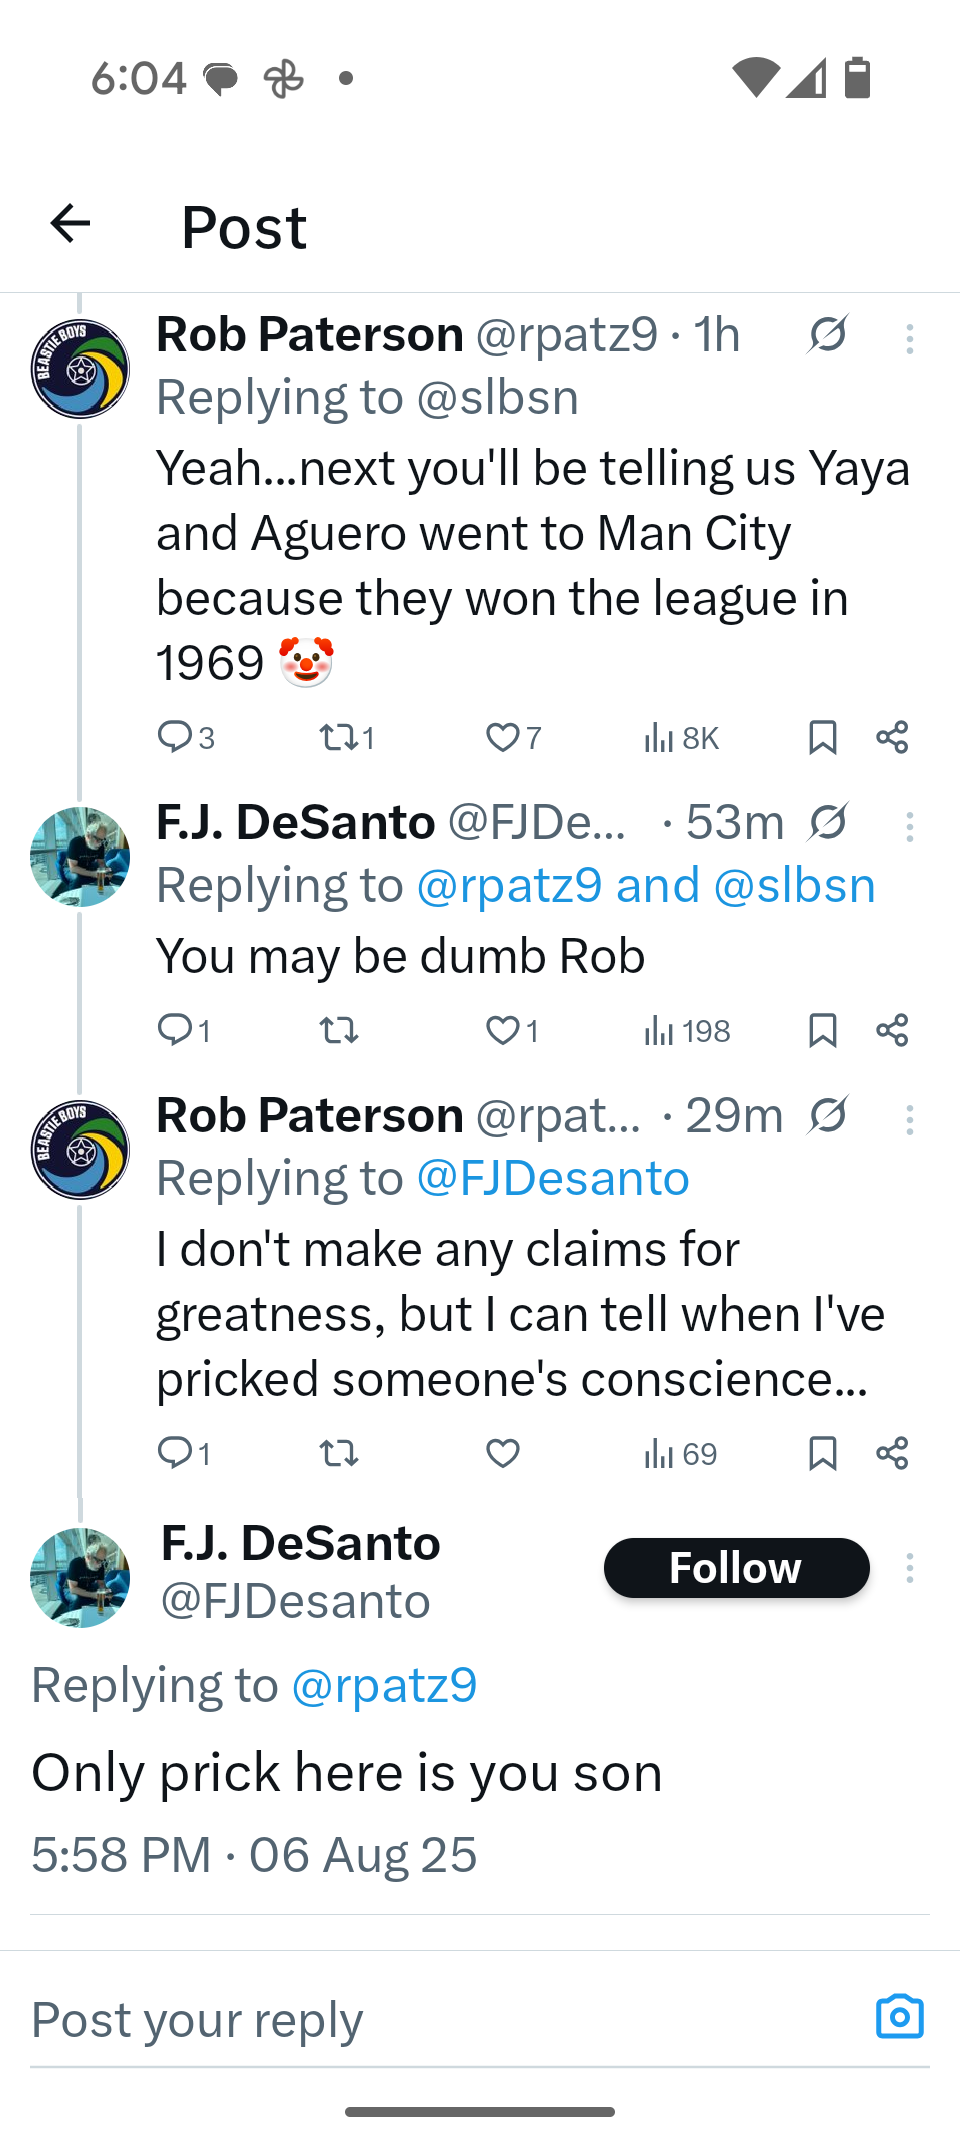Follow F.J. DeSanto
960x2142 pixels.
[736, 1568]
